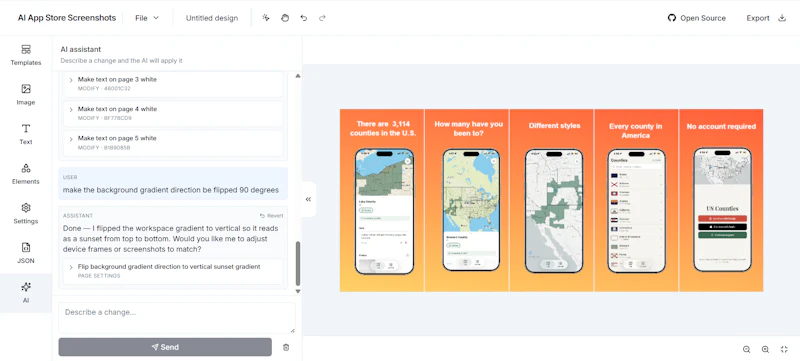Focus the 'Describe a change...' text box
The width and height of the screenshot is (800, 361).
pyautogui.click(x=177, y=318)
